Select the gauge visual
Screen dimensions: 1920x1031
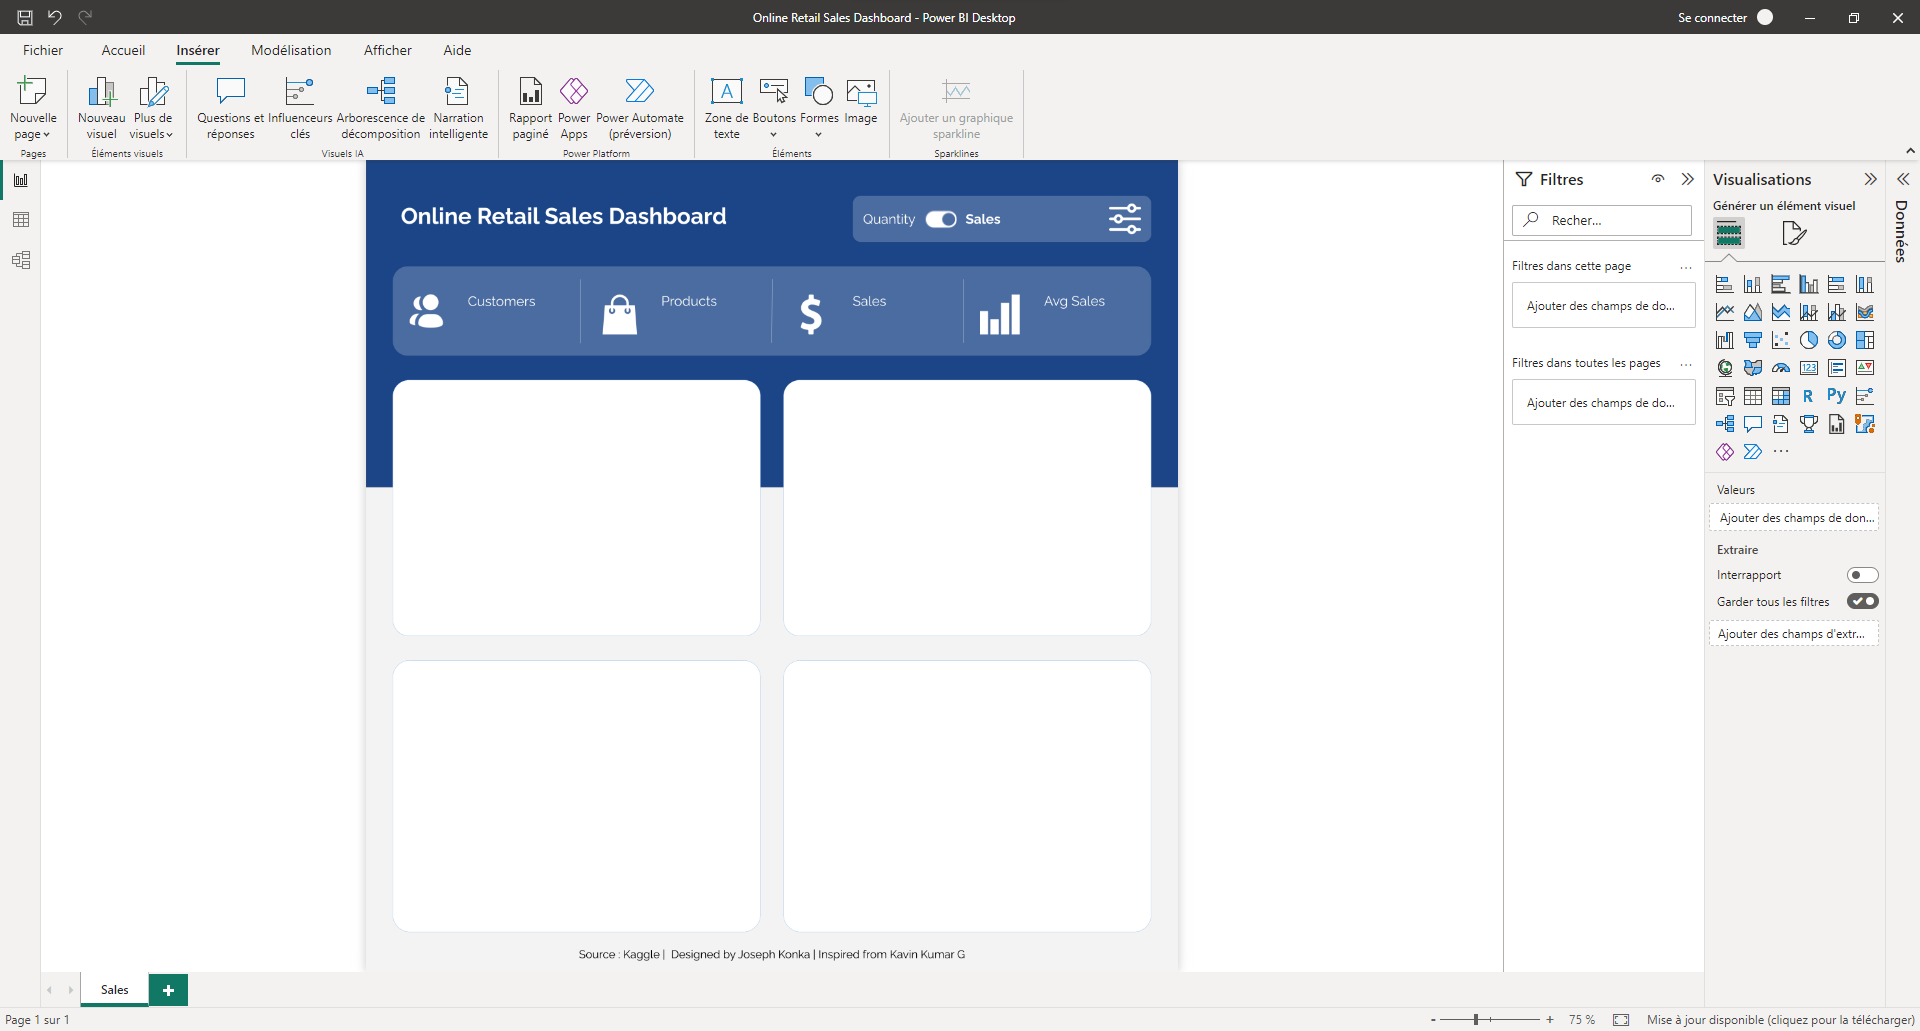tap(1780, 369)
